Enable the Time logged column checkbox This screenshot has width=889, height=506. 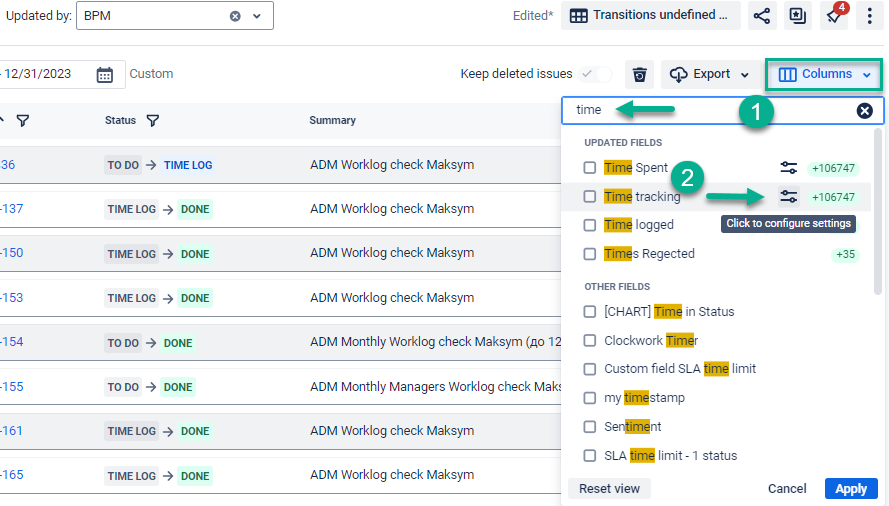590,225
